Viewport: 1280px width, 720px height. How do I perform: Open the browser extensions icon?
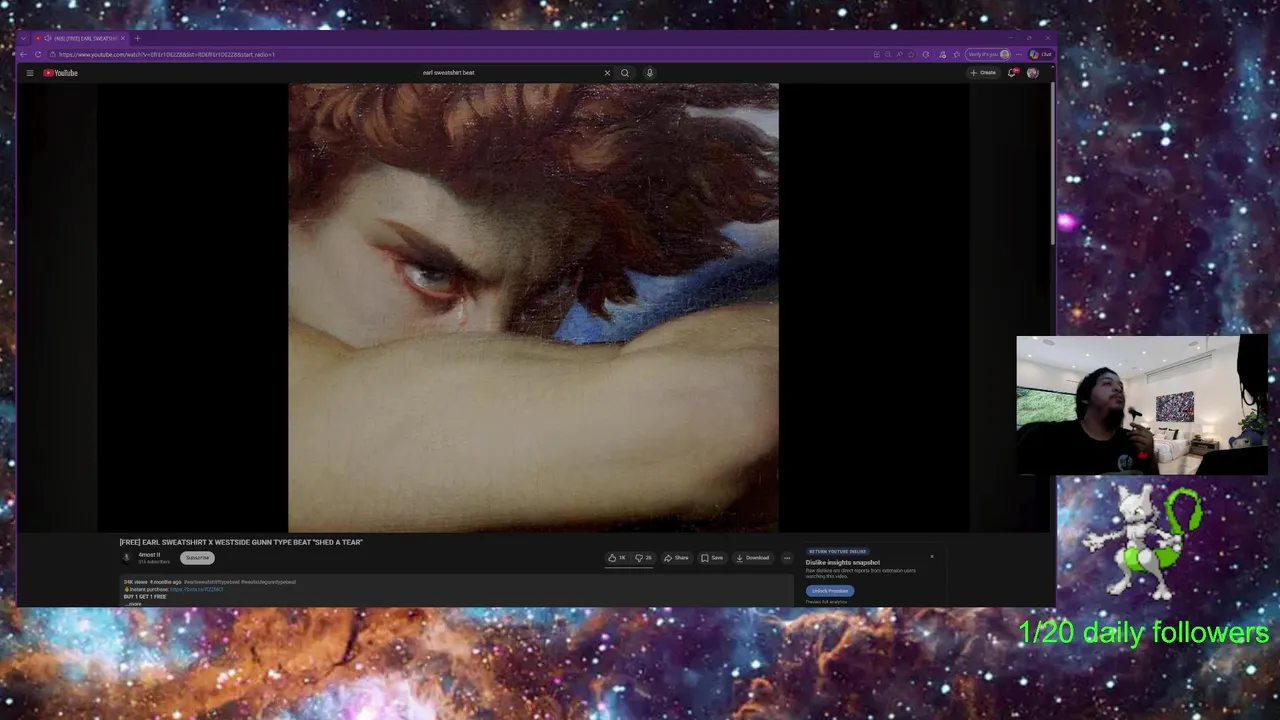click(x=926, y=54)
